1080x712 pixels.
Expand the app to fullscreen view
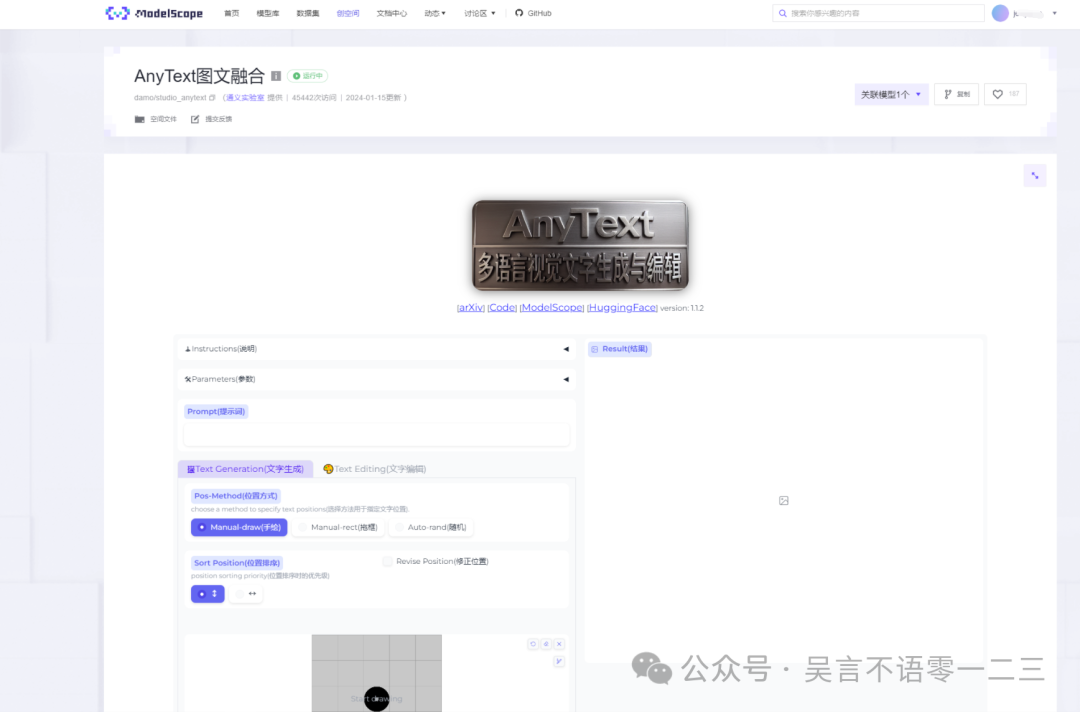click(x=1034, y=174)
